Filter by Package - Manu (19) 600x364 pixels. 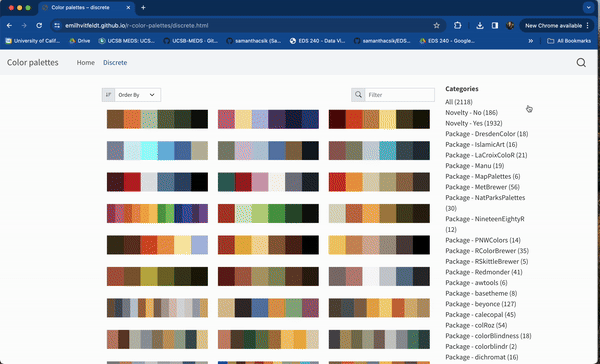coord(474,166)
